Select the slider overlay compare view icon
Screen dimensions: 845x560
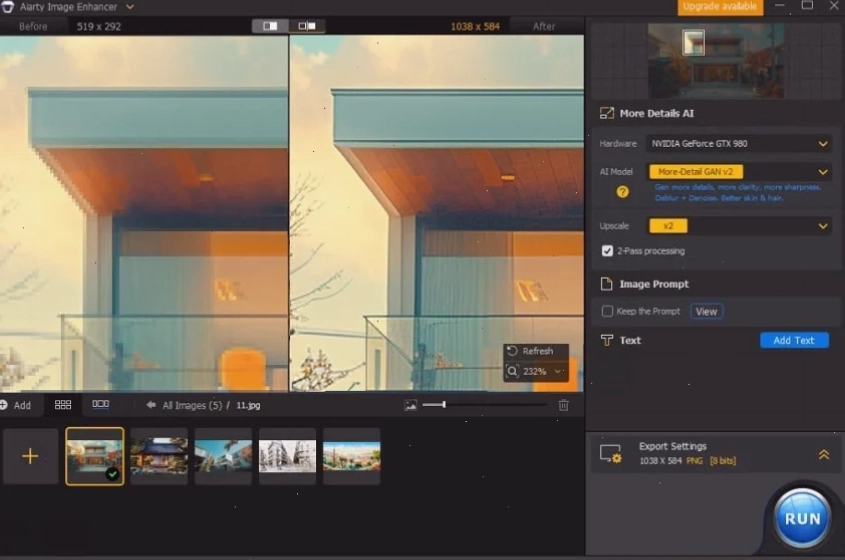click(x=307, y=26)
